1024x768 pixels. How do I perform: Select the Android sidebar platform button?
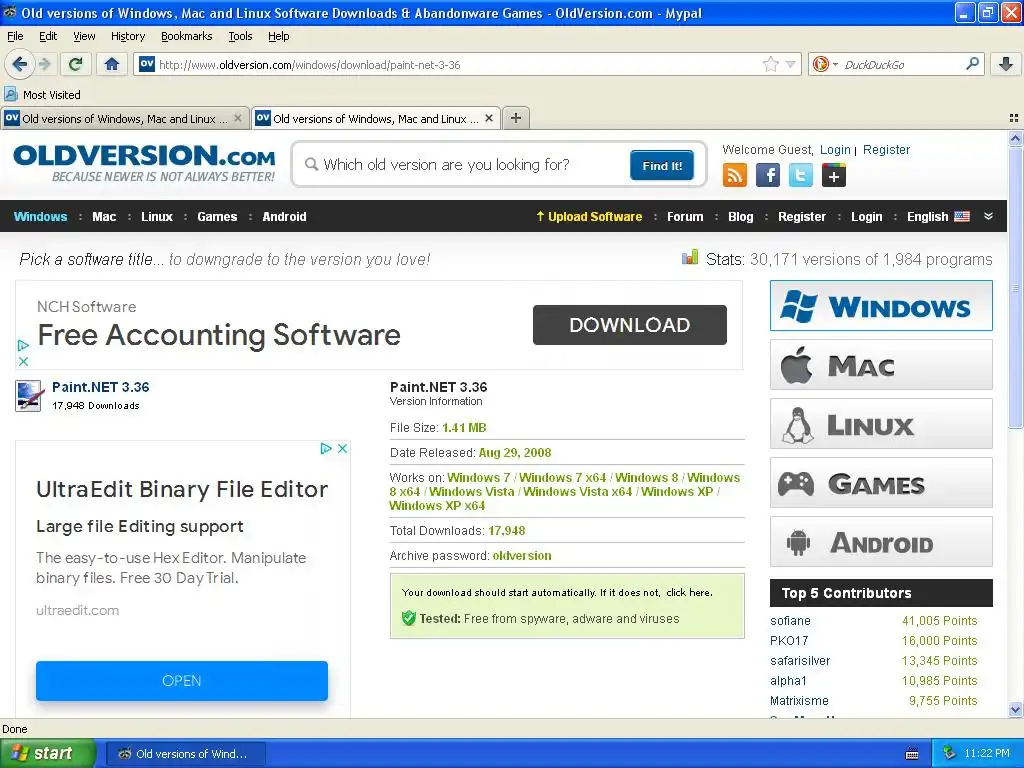[881, 542]
